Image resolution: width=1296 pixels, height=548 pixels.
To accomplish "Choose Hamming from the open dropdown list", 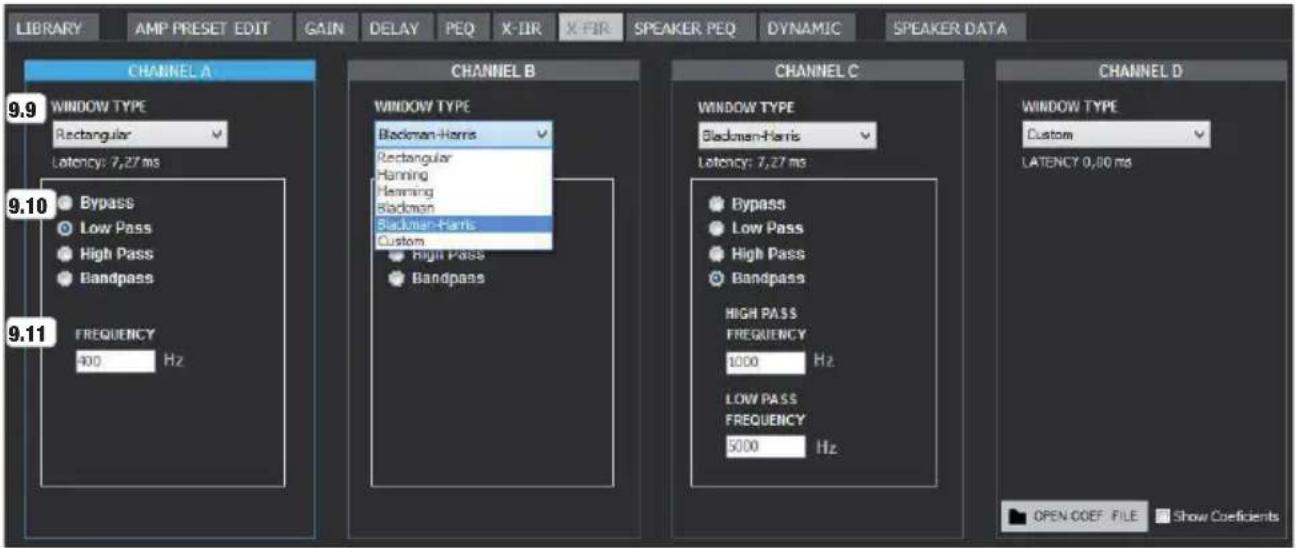I will (462, 190).
